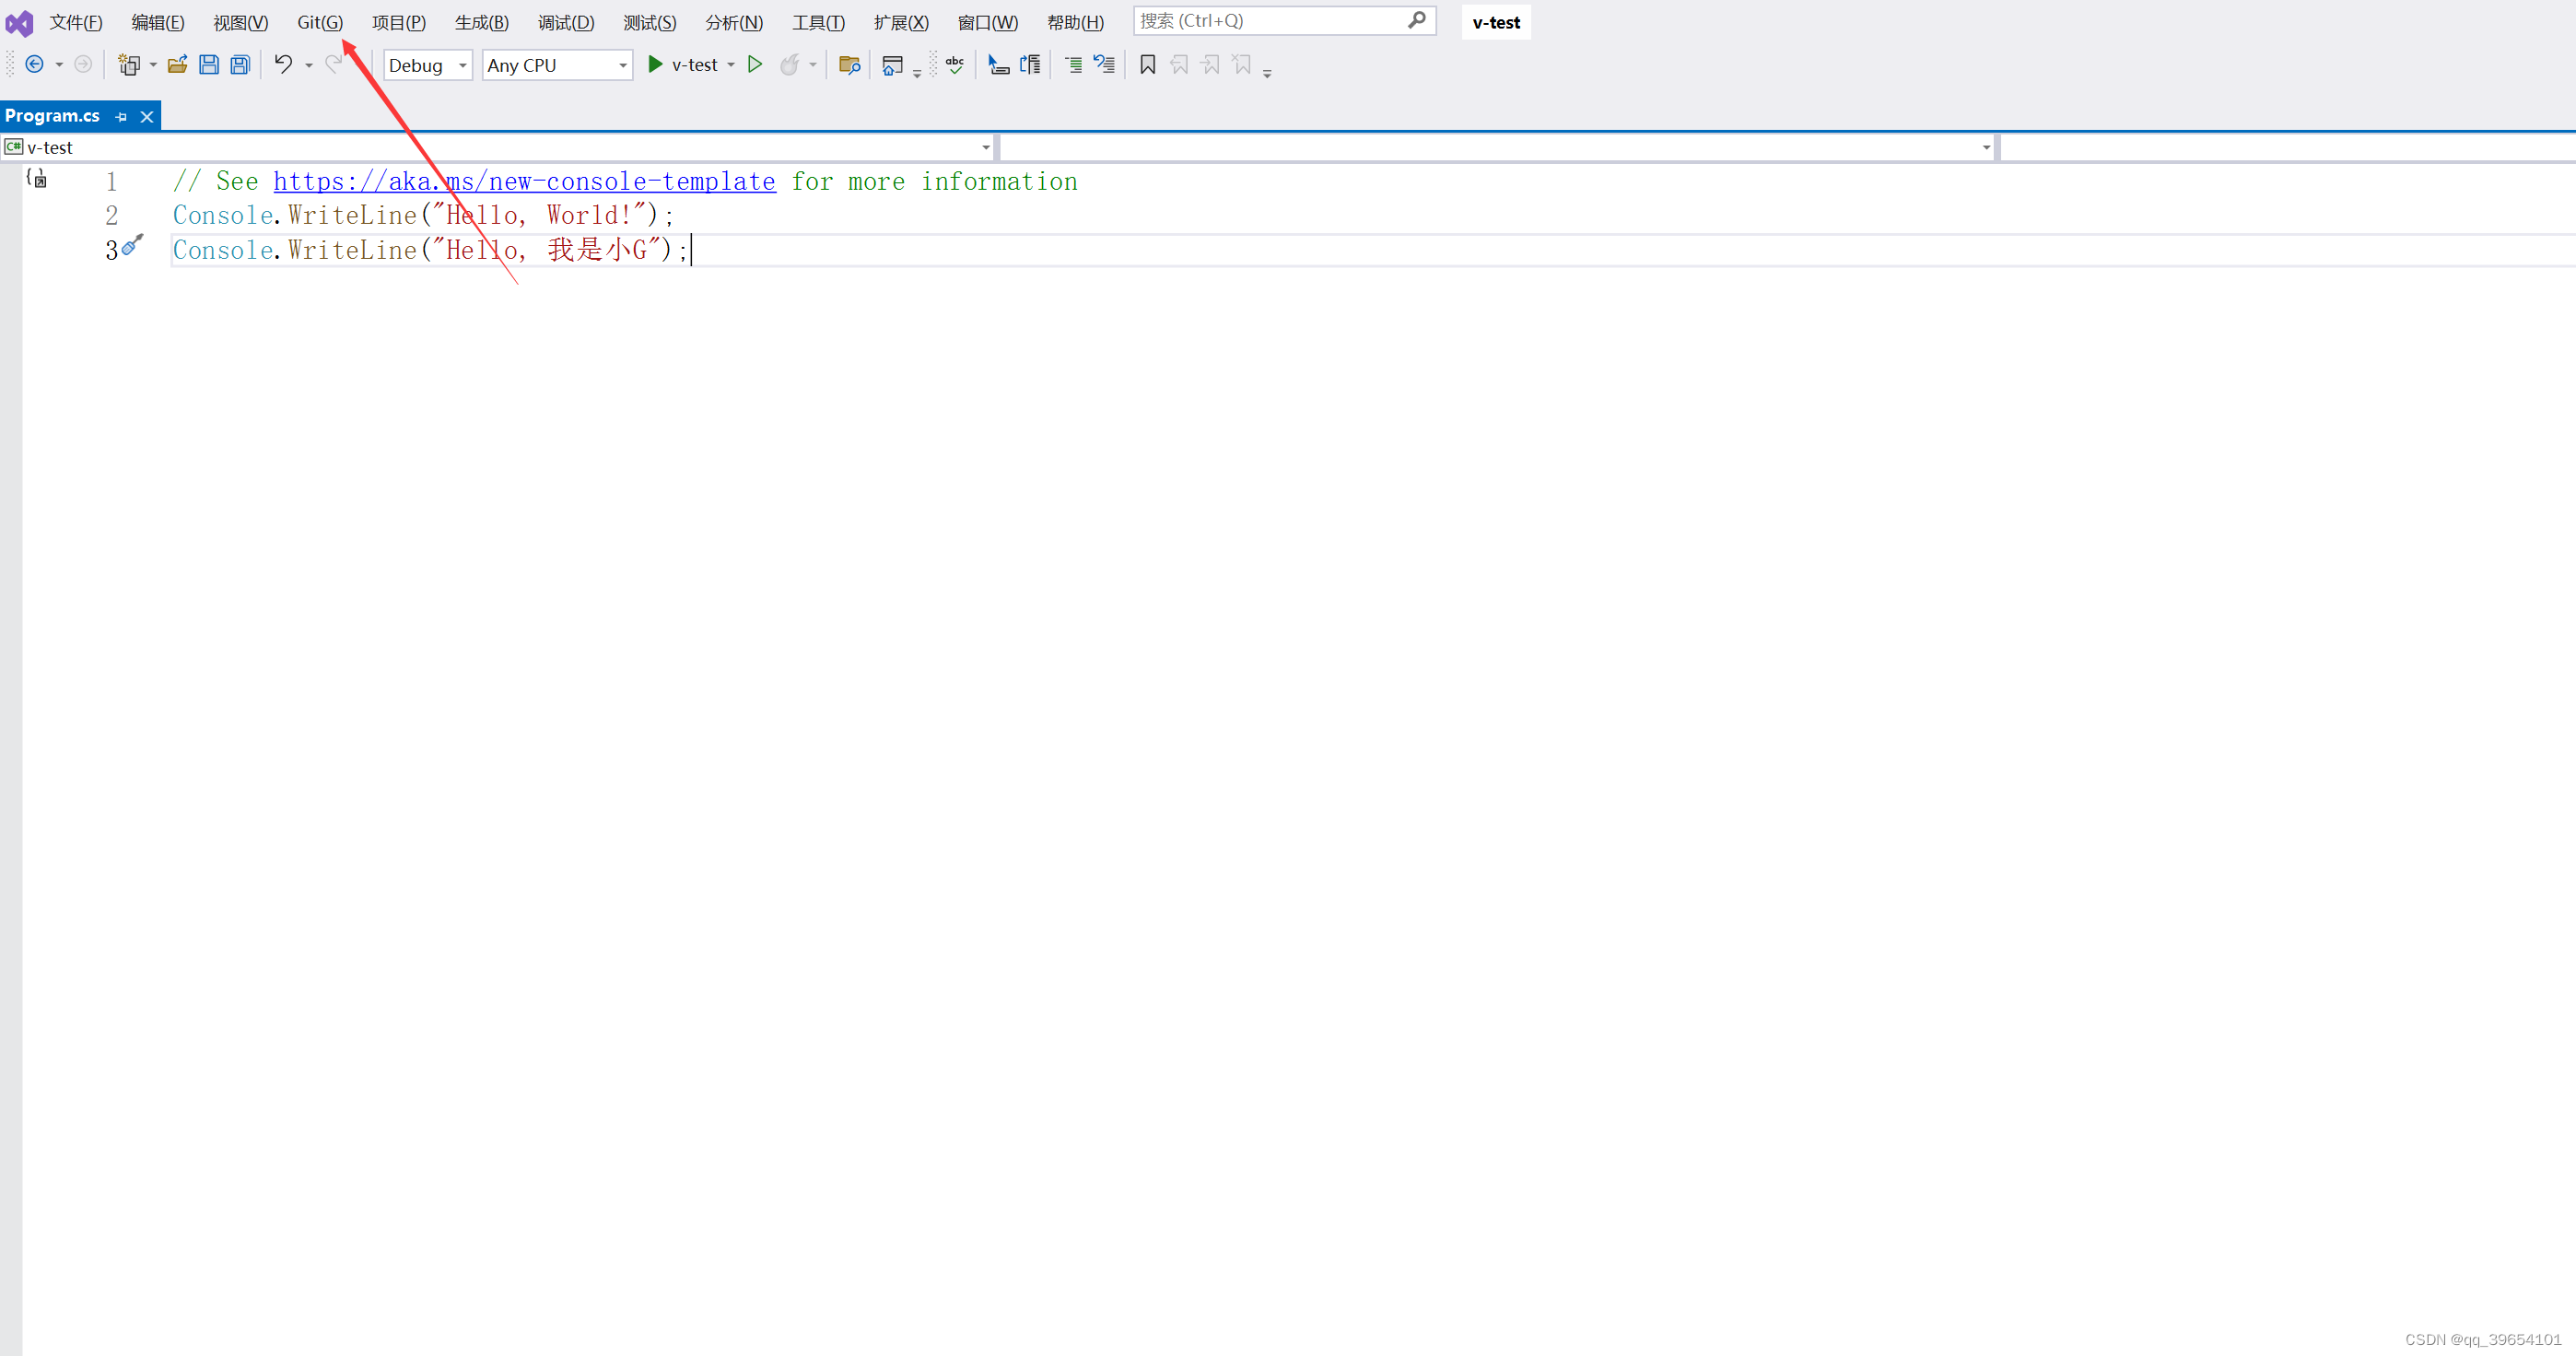Open an existing file
2576x1356 pixels.
(x=177, y=64)
